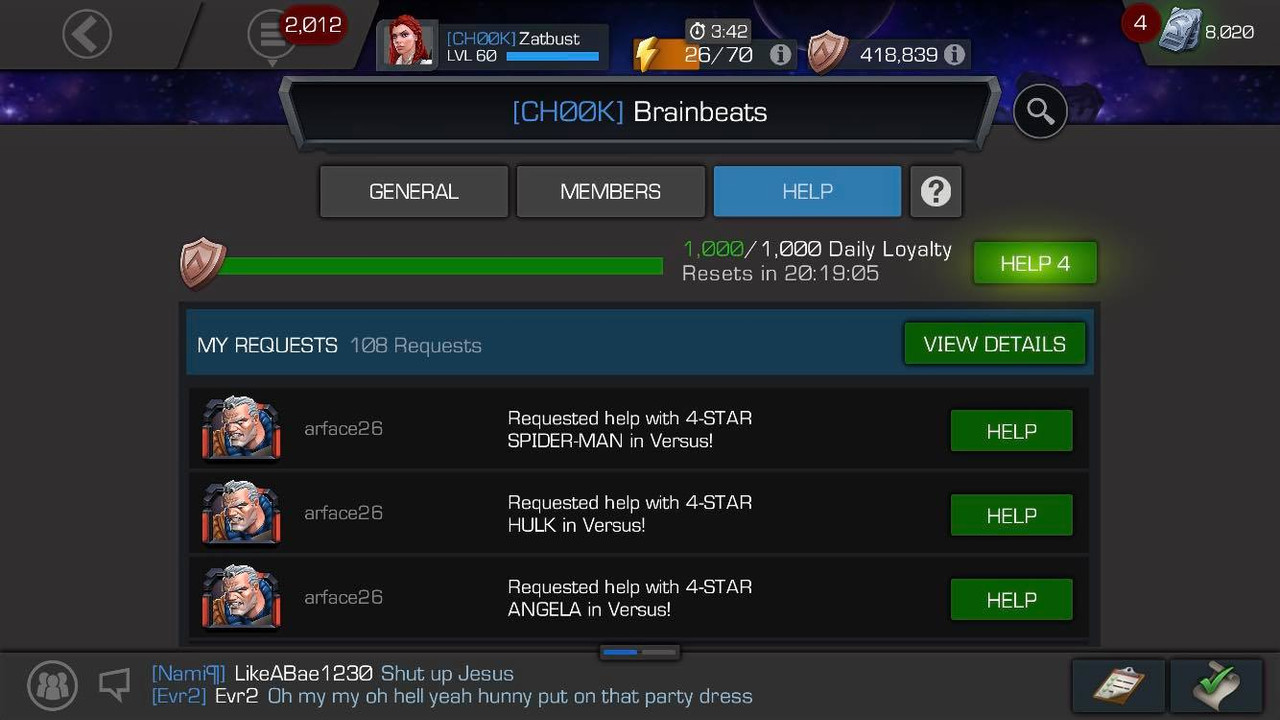Open the main menu with 2,012 badge
The height and width of the screenshot is (720, 1280).
click(x=272, y=36)
